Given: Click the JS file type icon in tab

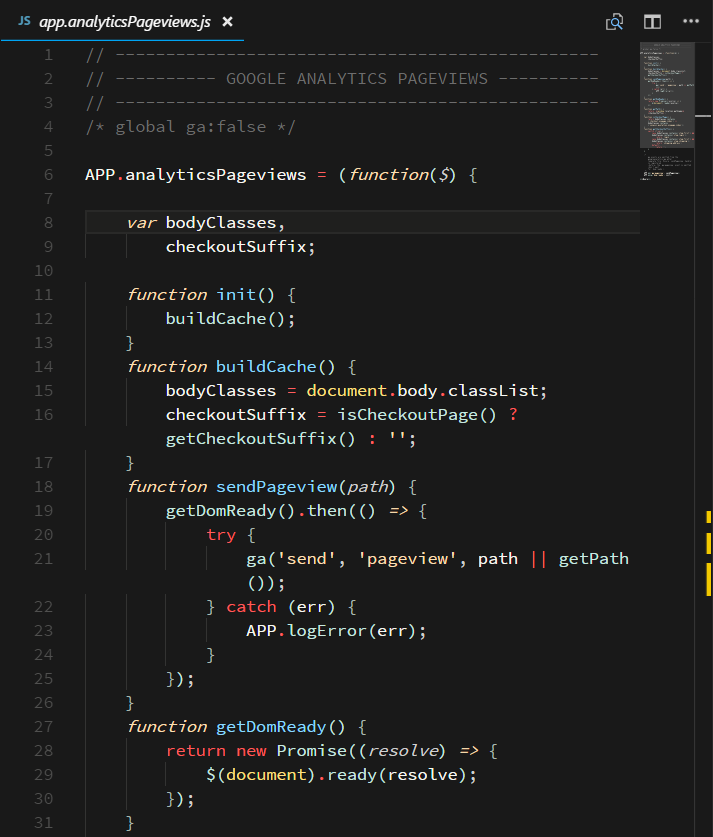Looking at the screenshot, I should pos(25,21).
